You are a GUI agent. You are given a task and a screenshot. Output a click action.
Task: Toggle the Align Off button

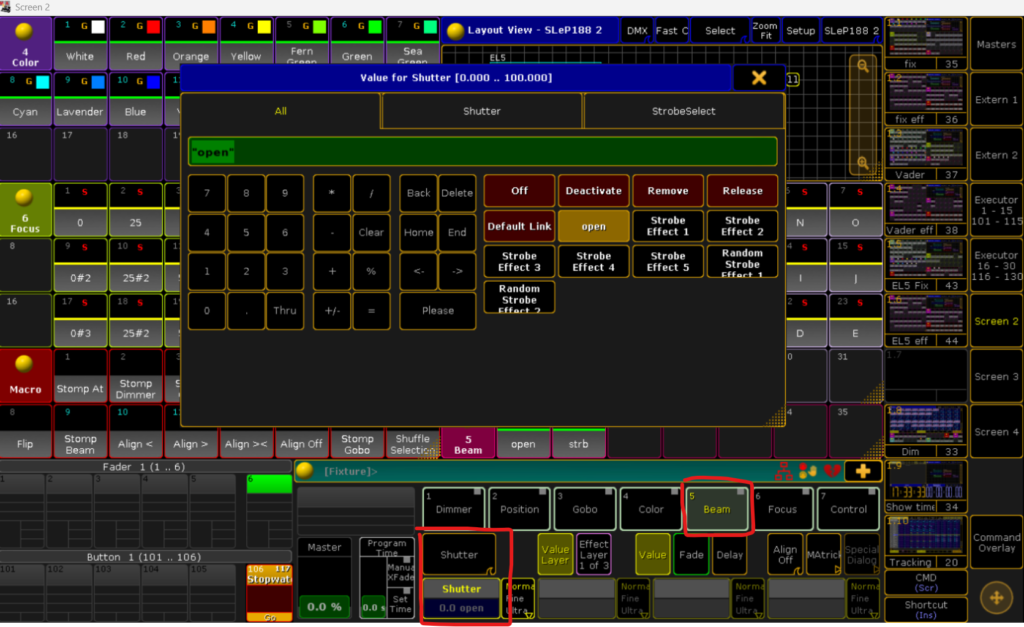784,554
